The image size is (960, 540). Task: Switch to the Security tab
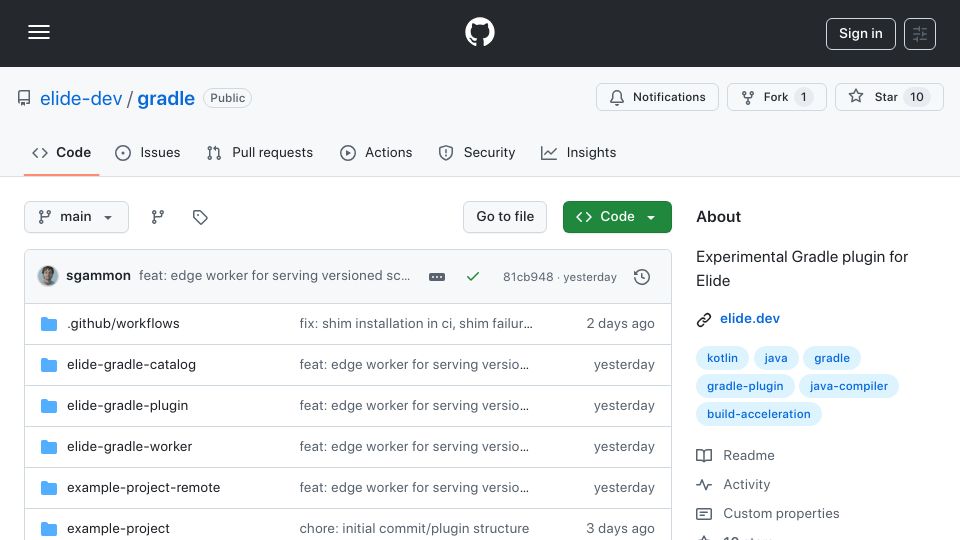477,152
